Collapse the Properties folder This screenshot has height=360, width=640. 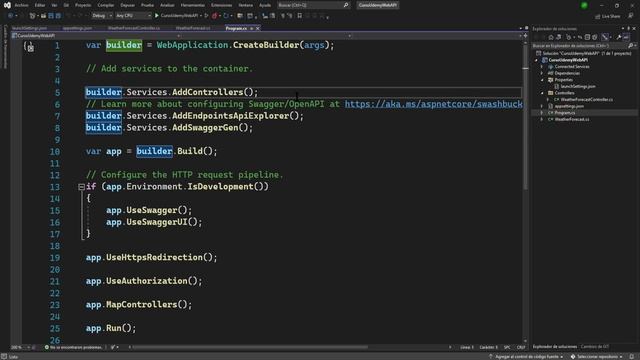click(542, 80)
